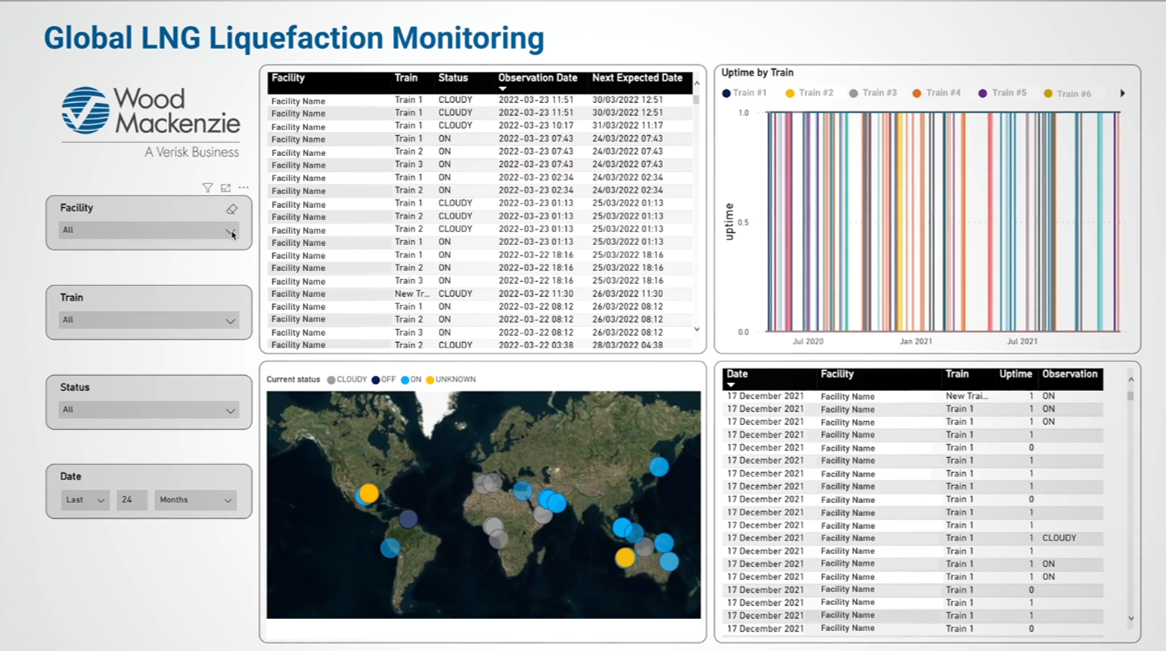The image size is (1166, 651).
Task: Sort the right table by the Uptime column
Action: [x=1015, y=374]
